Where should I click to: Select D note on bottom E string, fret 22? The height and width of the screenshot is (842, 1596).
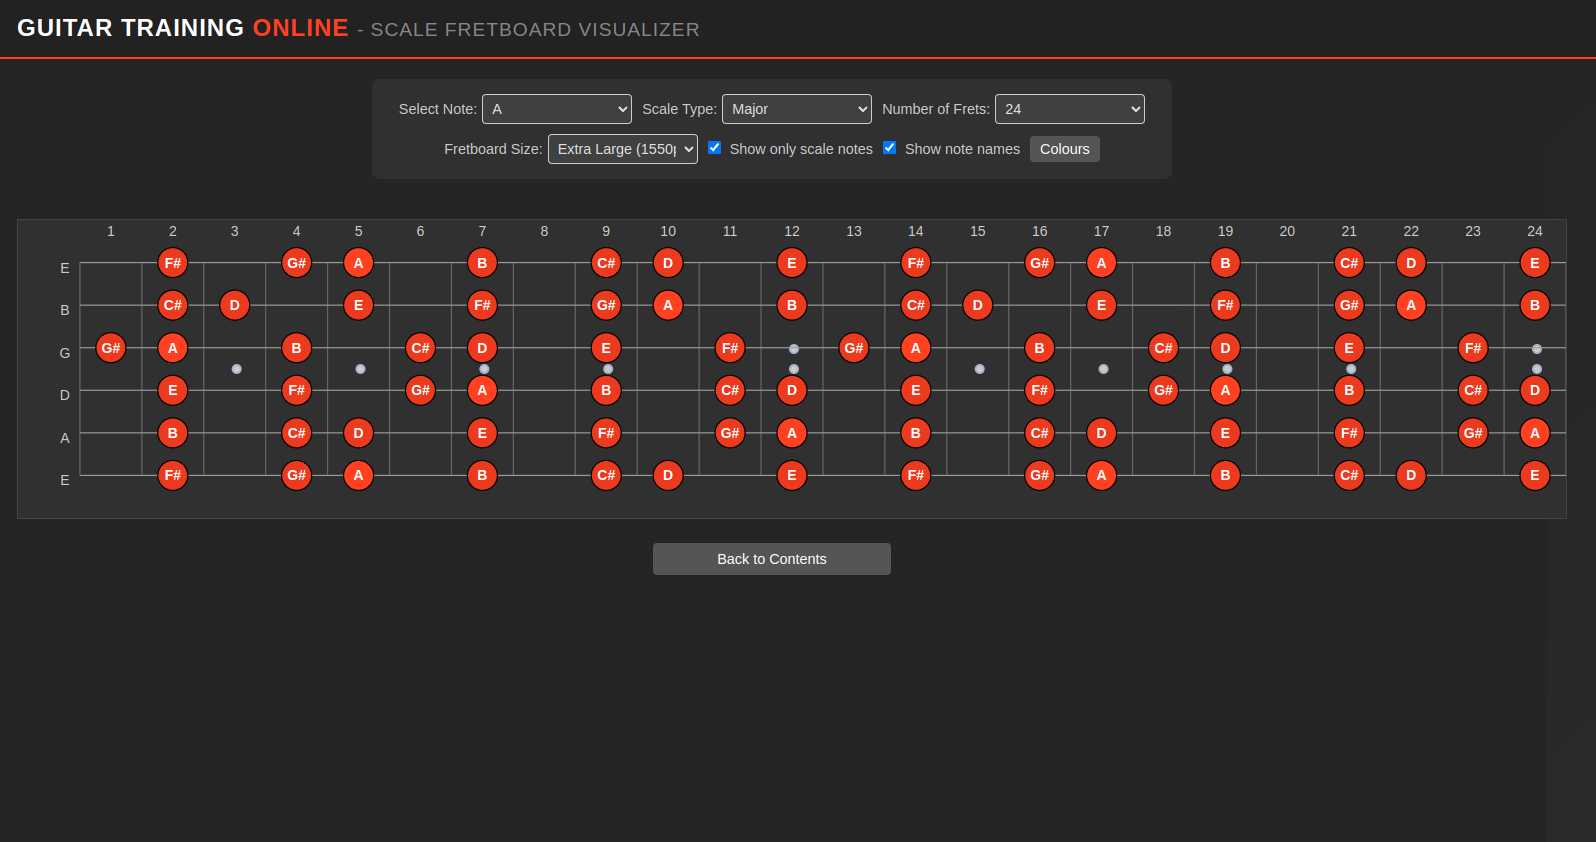(x=1411, y=475)
